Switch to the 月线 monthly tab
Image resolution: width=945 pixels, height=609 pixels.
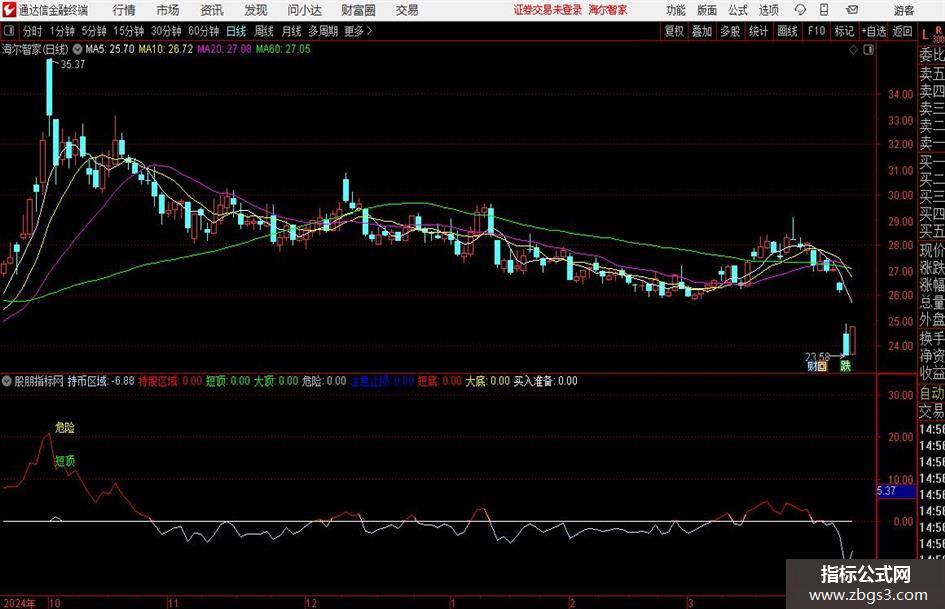coord(291,31)
